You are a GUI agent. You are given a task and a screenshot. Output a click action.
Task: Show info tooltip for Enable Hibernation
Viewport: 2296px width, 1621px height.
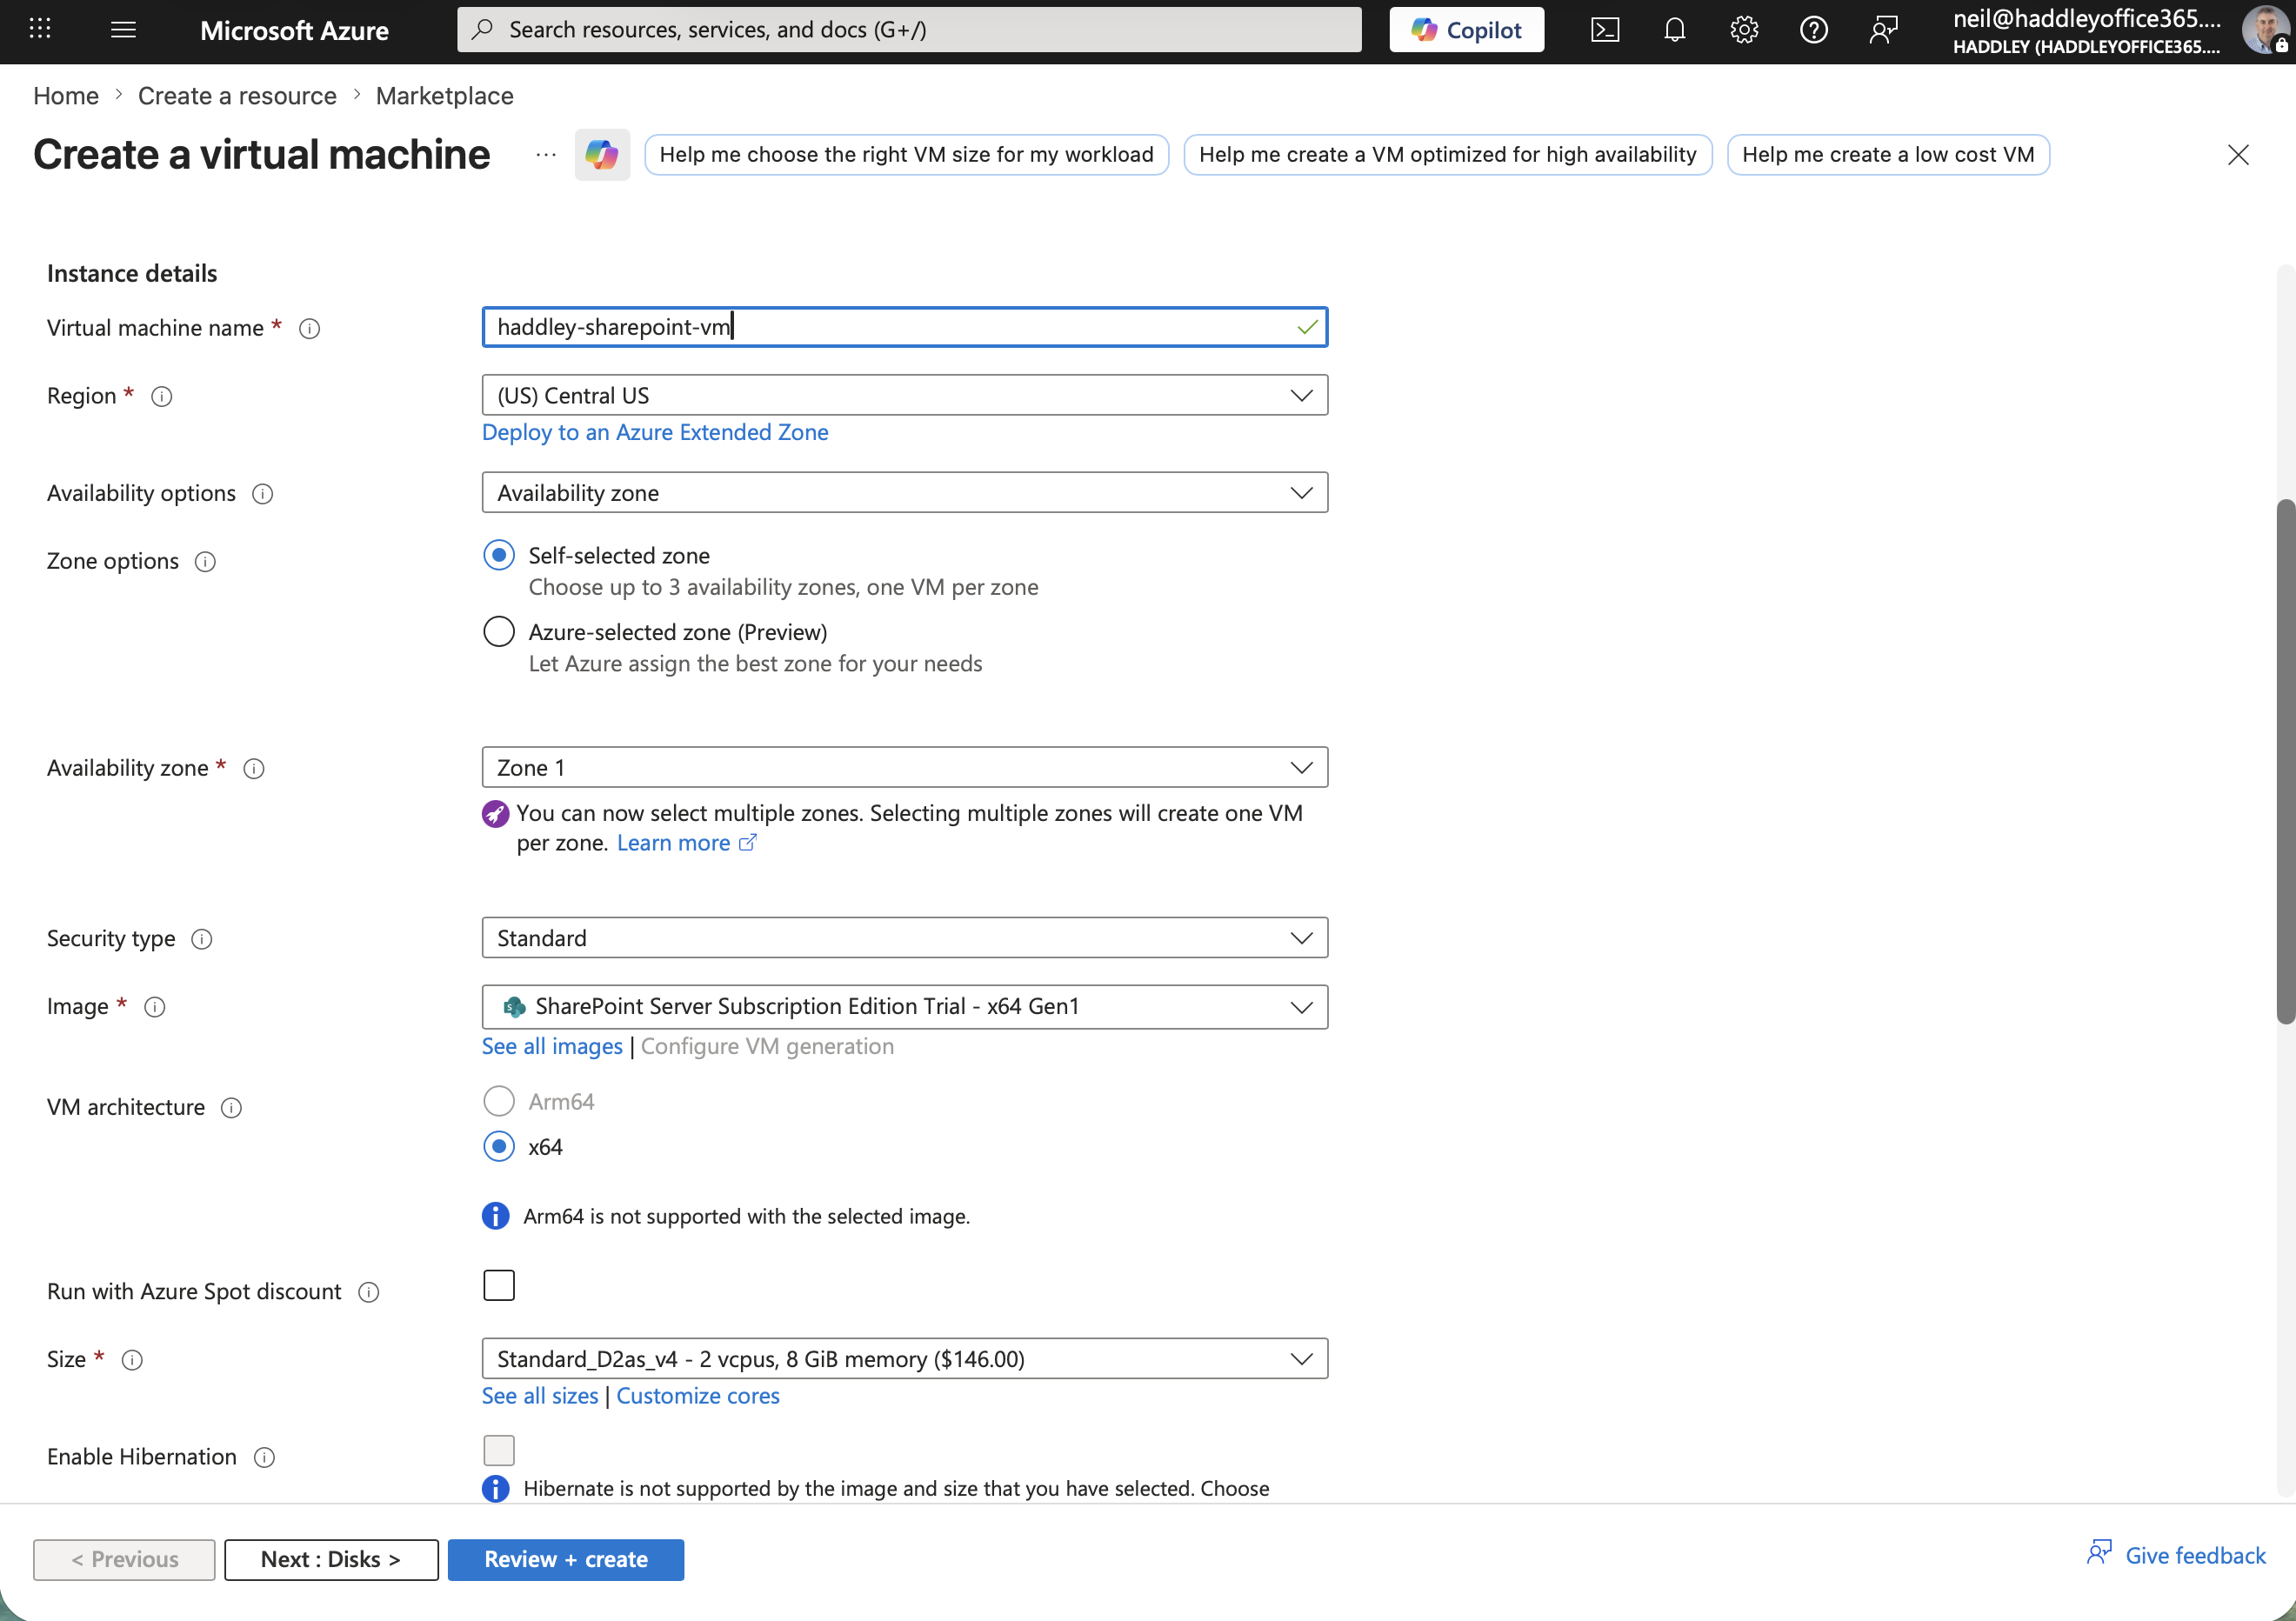pos(264,1458)
